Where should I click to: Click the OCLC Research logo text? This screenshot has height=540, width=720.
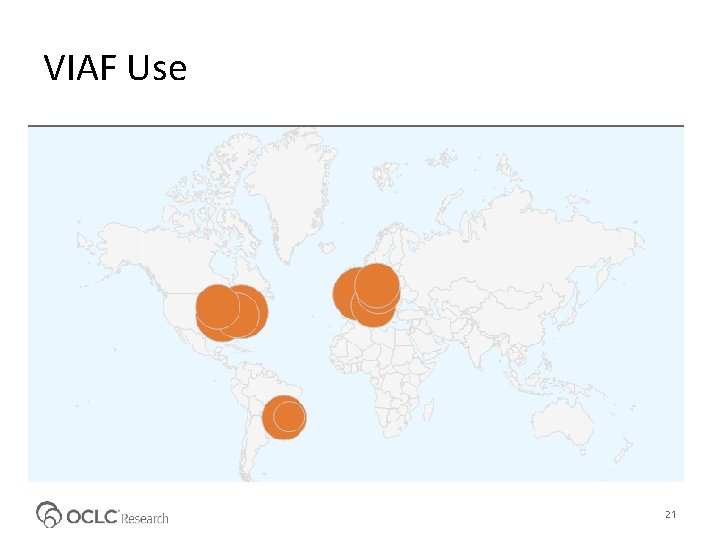tap(118, 517)
